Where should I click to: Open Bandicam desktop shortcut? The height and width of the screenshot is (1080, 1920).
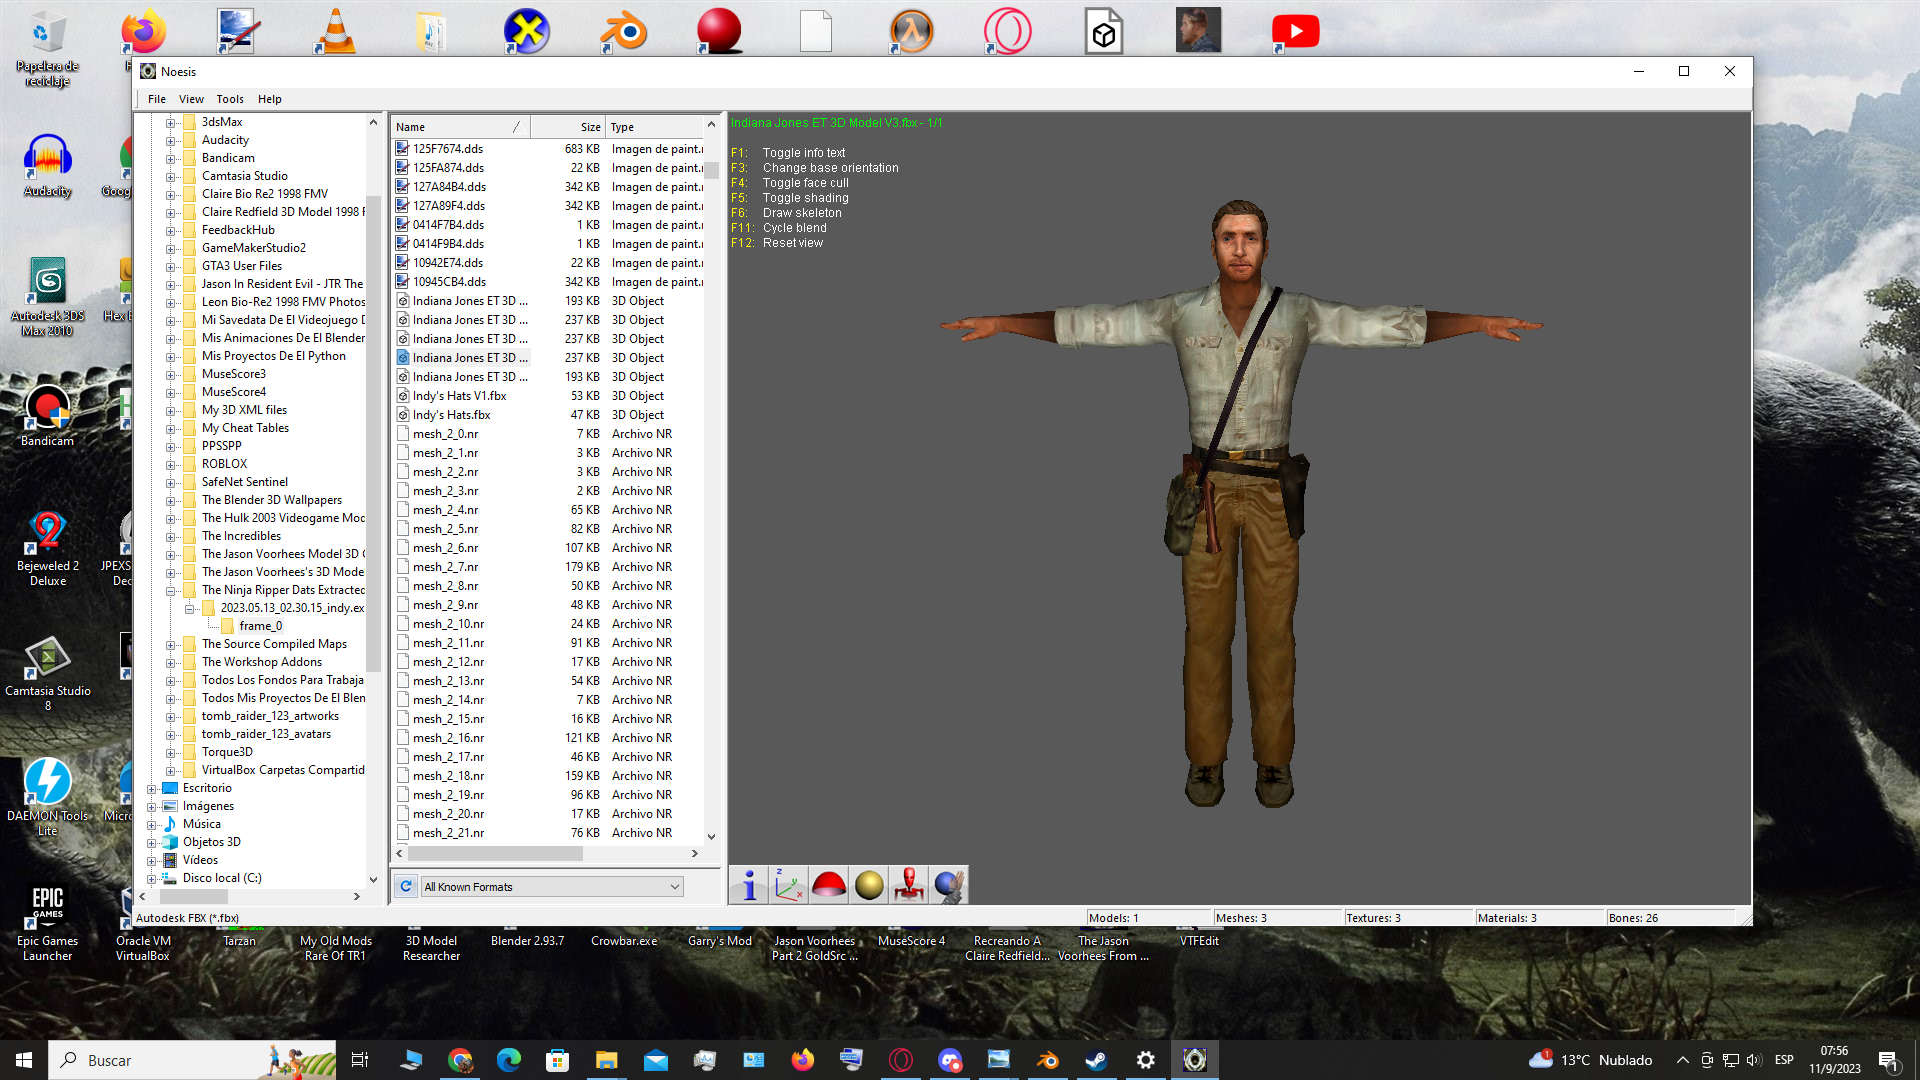click(x=47, y=416)
